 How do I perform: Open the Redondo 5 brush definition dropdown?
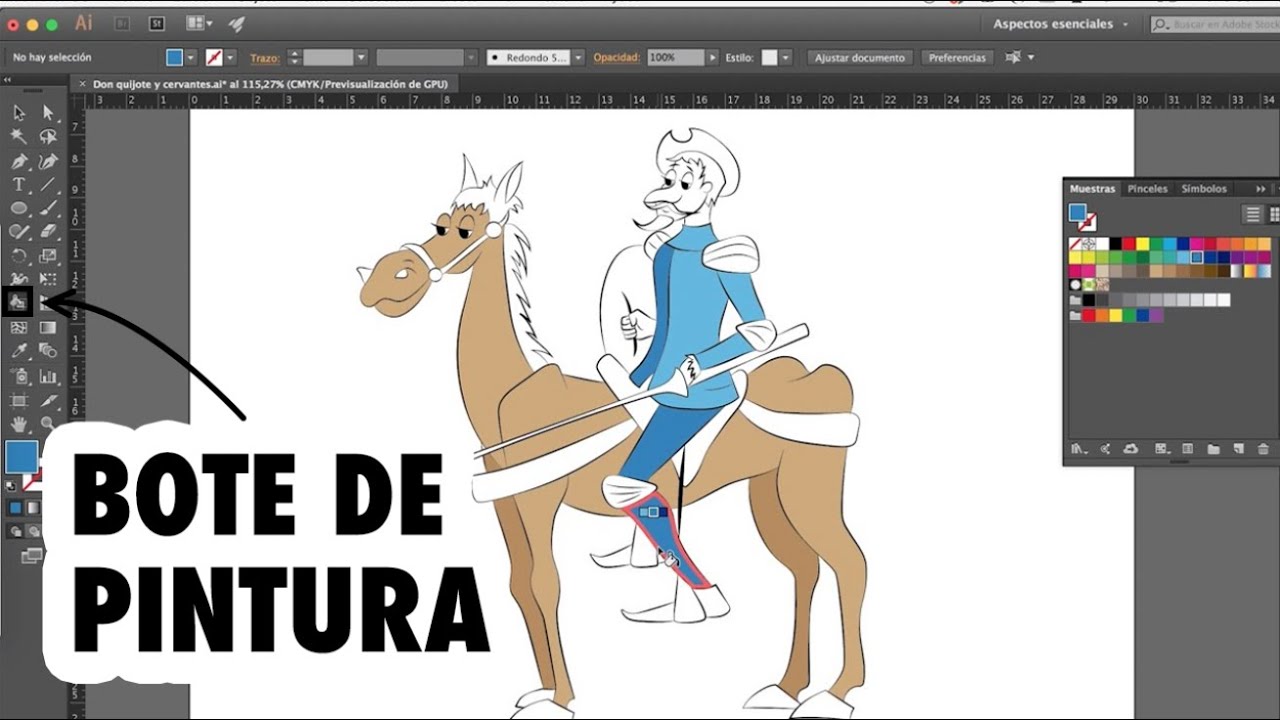pos(578,58)
